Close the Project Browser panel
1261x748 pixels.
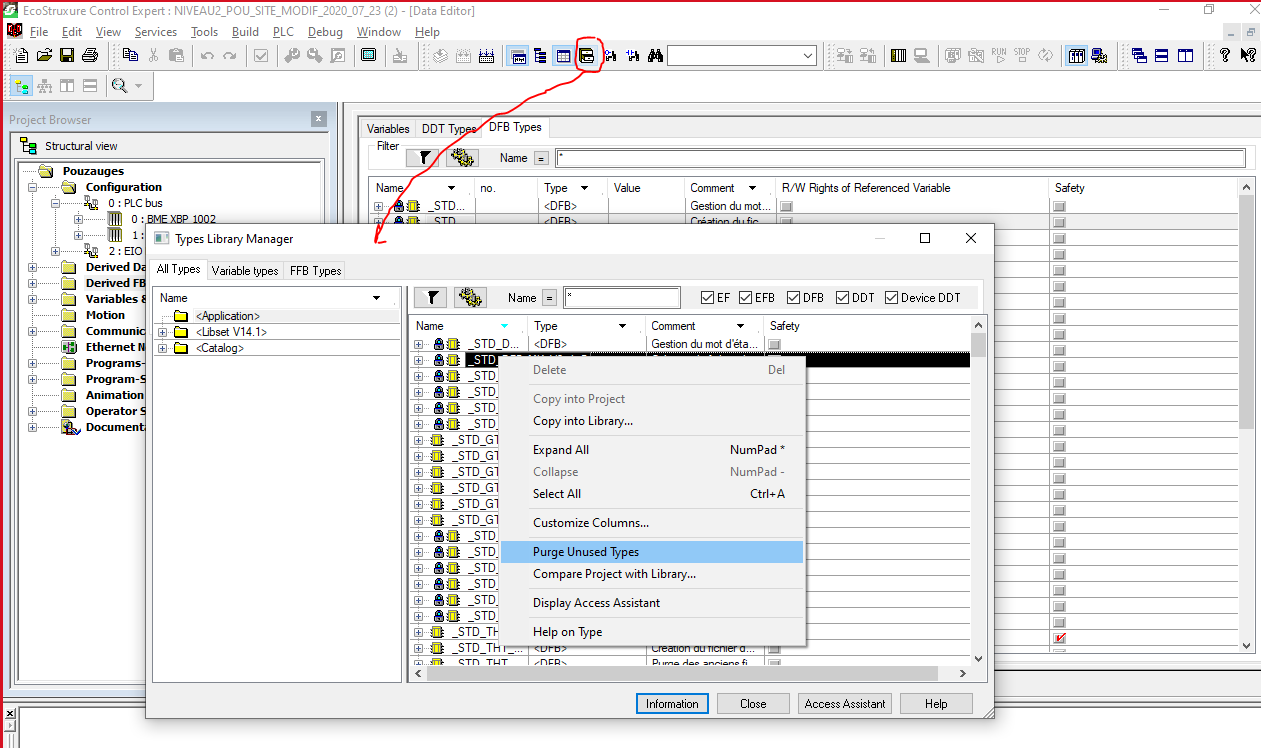pyautogui.click(x=318, y=119)
